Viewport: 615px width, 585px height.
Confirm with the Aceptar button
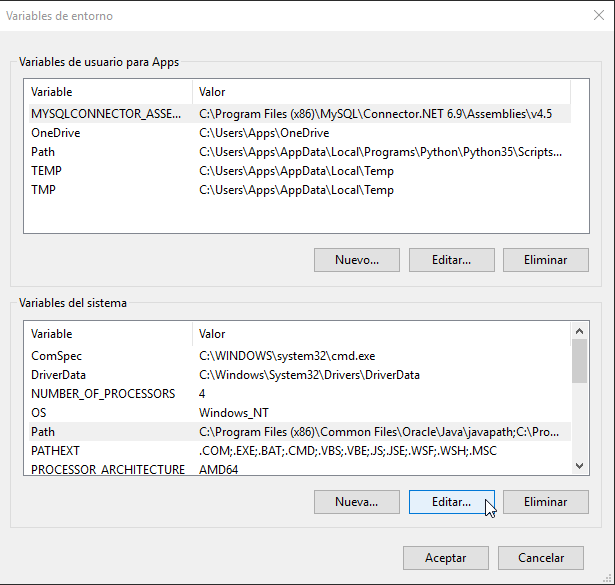446,558
